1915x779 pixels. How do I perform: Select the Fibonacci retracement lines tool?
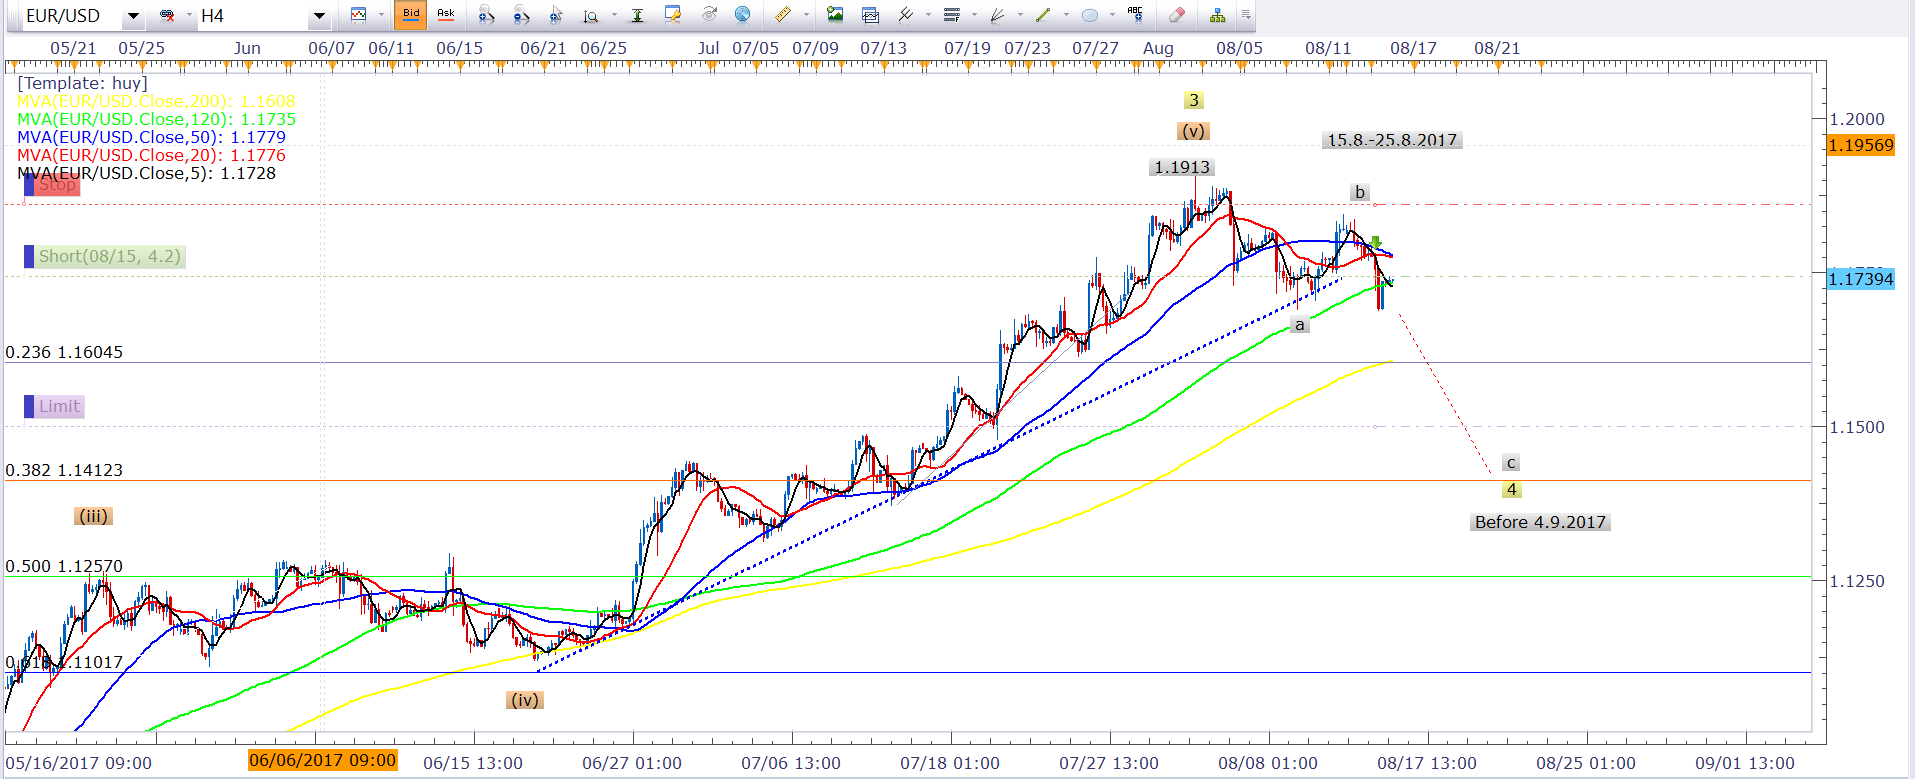pyautogui.click(x=951, y=15)
